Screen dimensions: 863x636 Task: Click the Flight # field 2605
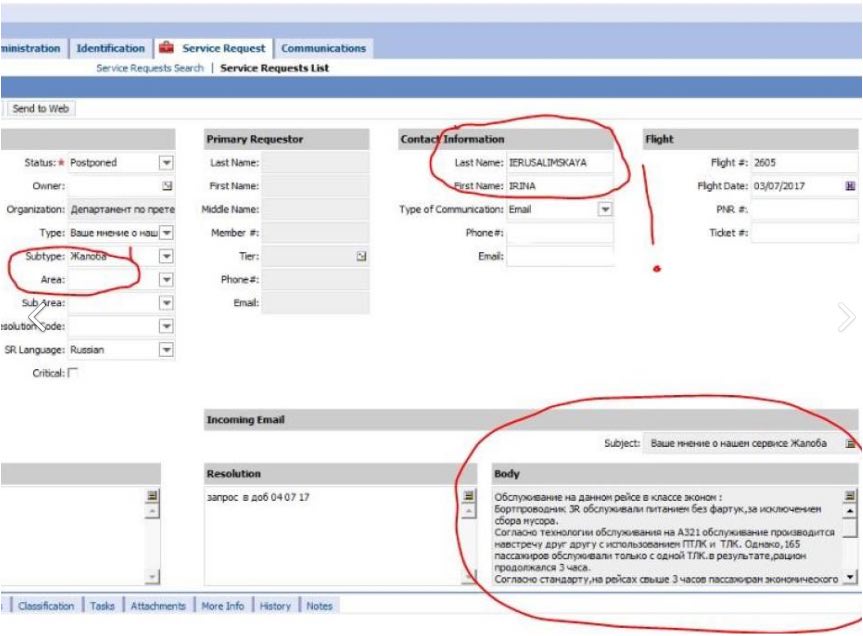click(804, 162)
